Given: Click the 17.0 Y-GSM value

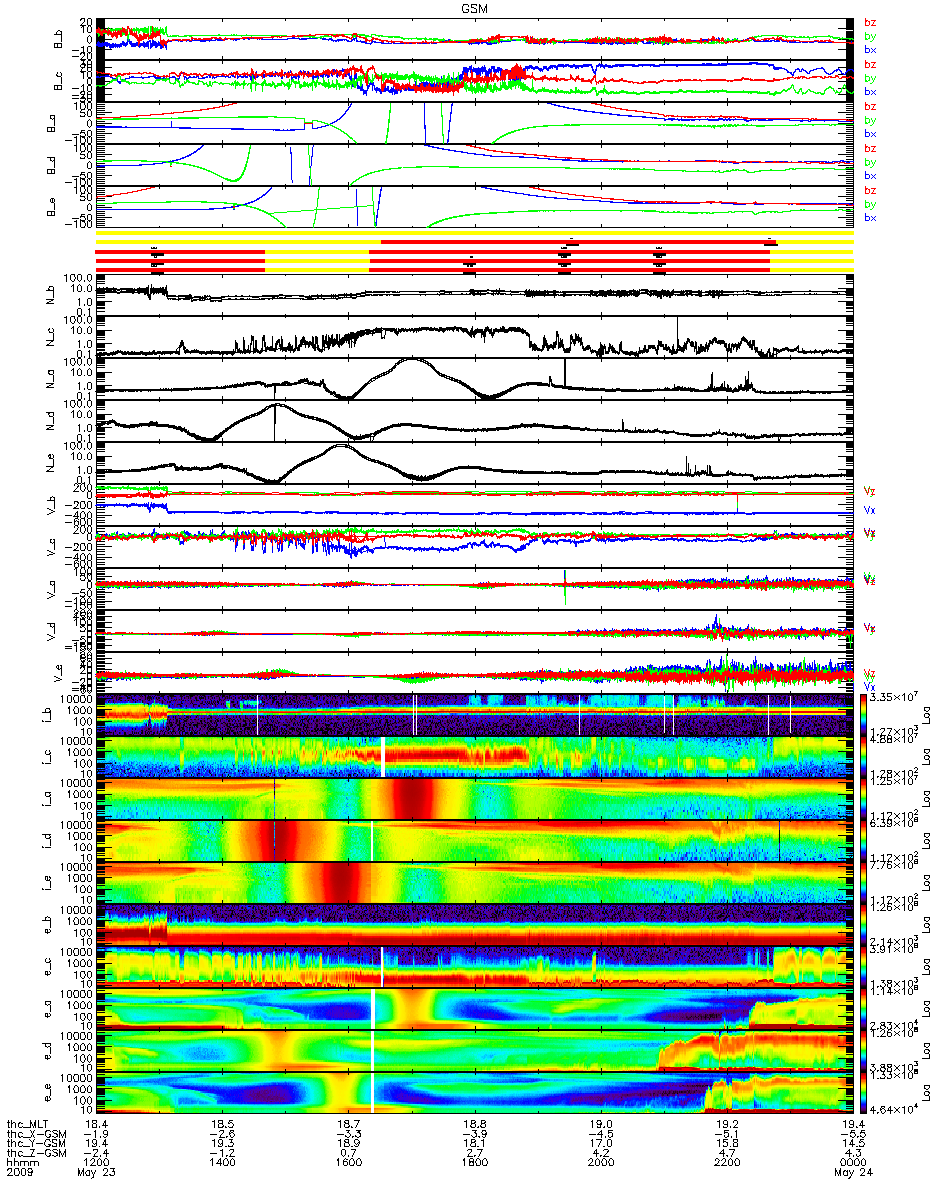Looking at the screenshot, I should point(600,1143).
